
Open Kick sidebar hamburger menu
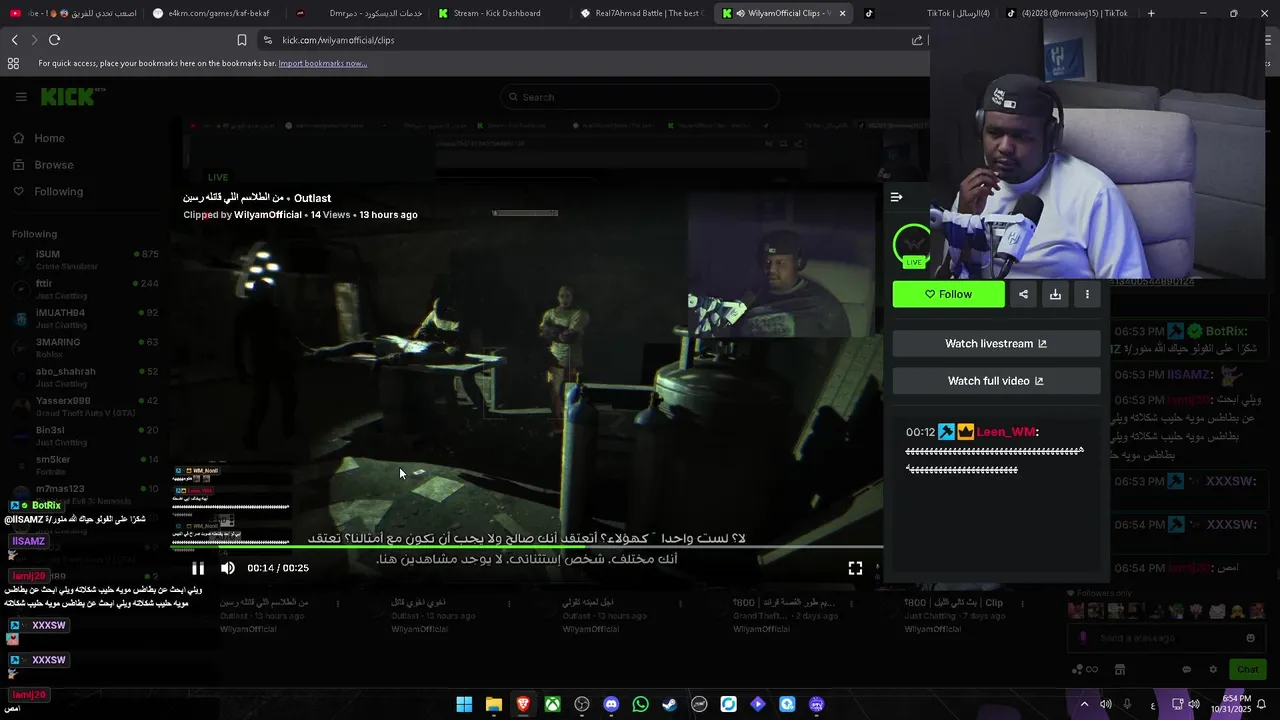click(x=21, y=97)
